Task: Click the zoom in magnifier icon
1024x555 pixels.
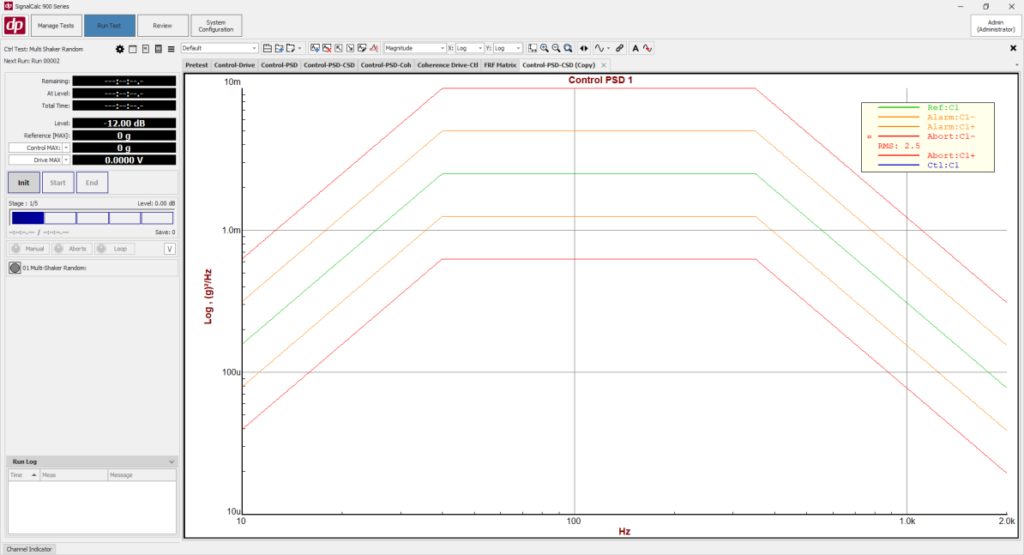Action: 544,48
